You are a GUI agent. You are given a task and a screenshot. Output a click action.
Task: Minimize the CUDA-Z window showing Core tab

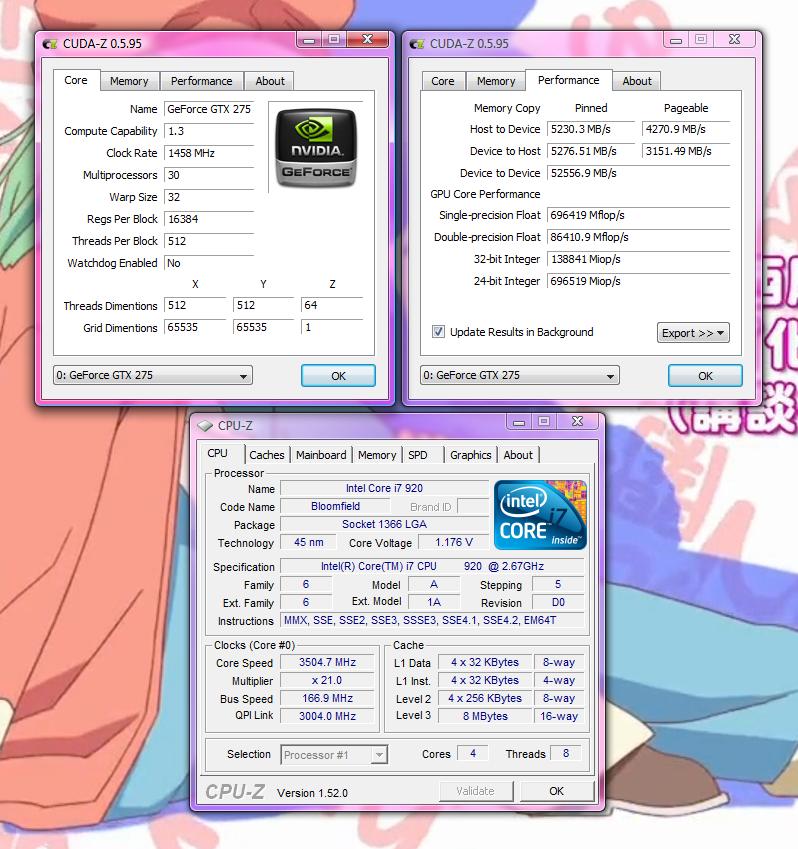click(309, 40)
